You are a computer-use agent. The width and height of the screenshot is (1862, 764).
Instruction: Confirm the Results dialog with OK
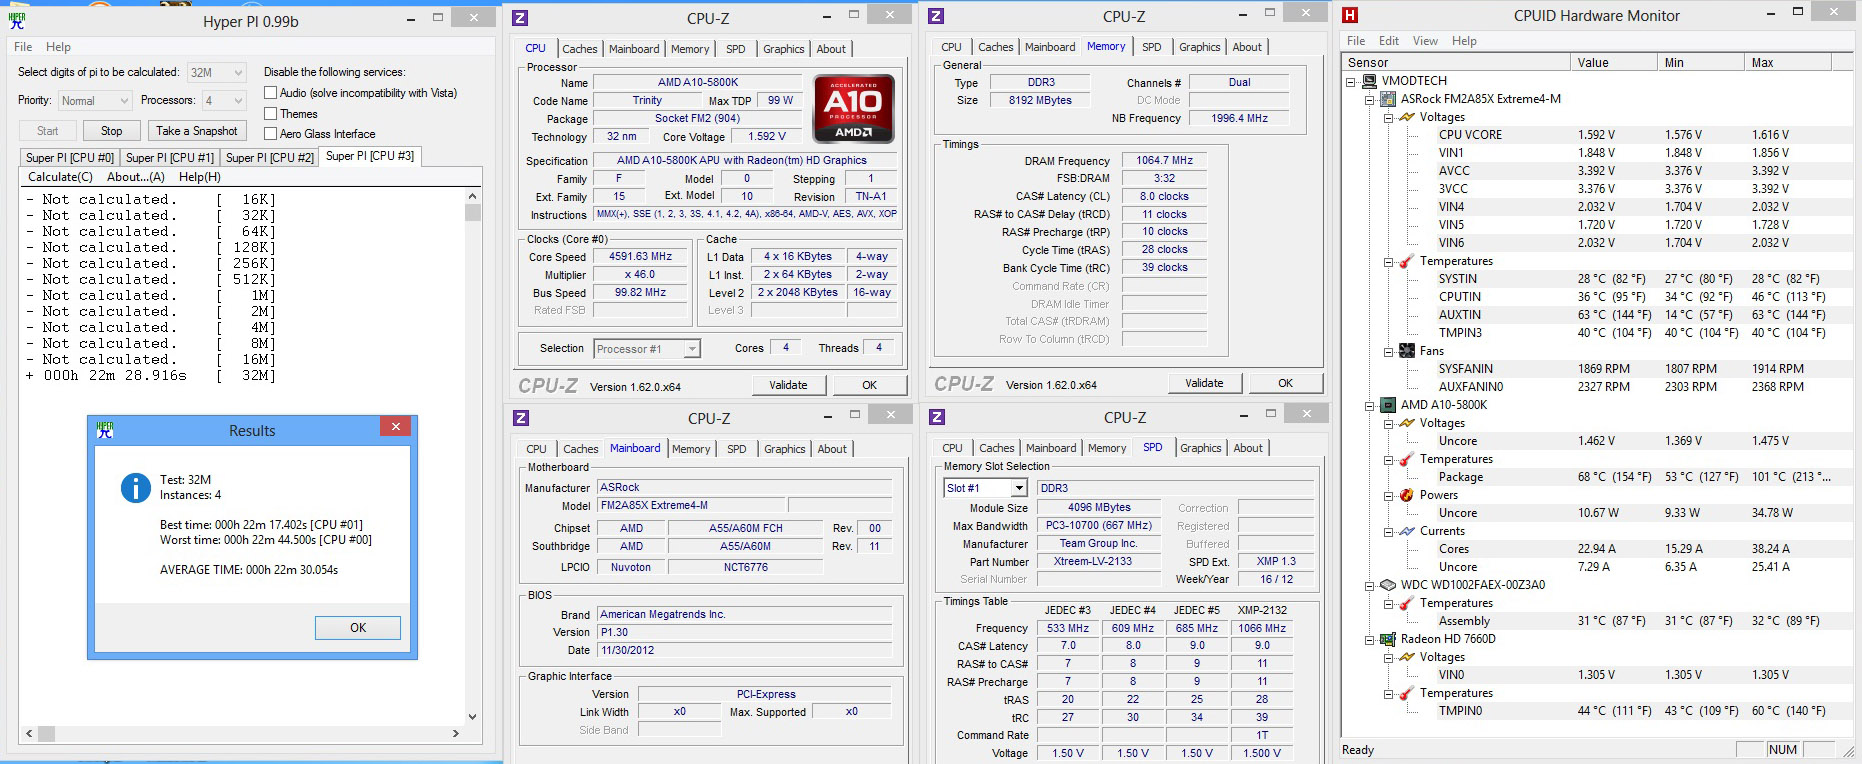pos(358,628)
